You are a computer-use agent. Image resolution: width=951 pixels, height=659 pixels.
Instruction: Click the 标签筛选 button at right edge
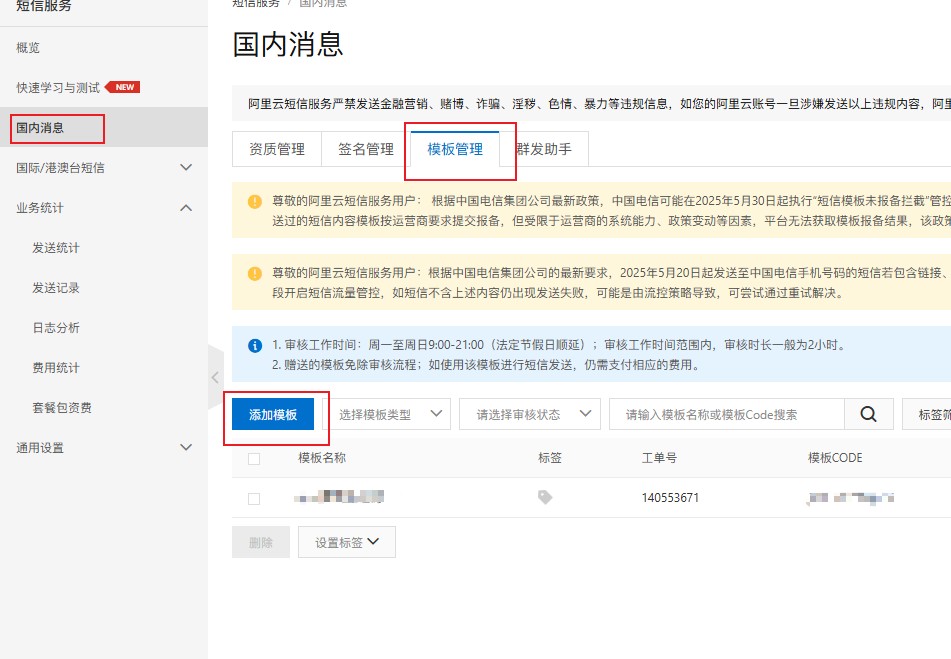(x=927, y=414)
